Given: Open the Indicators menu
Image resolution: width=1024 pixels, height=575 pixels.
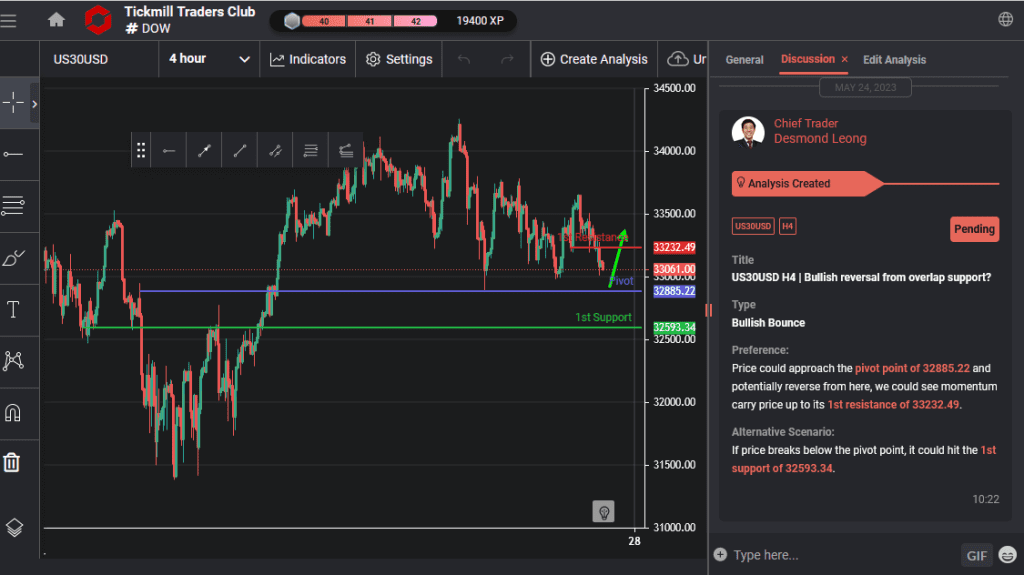Looking at the screenshot, I should (308, 59).
